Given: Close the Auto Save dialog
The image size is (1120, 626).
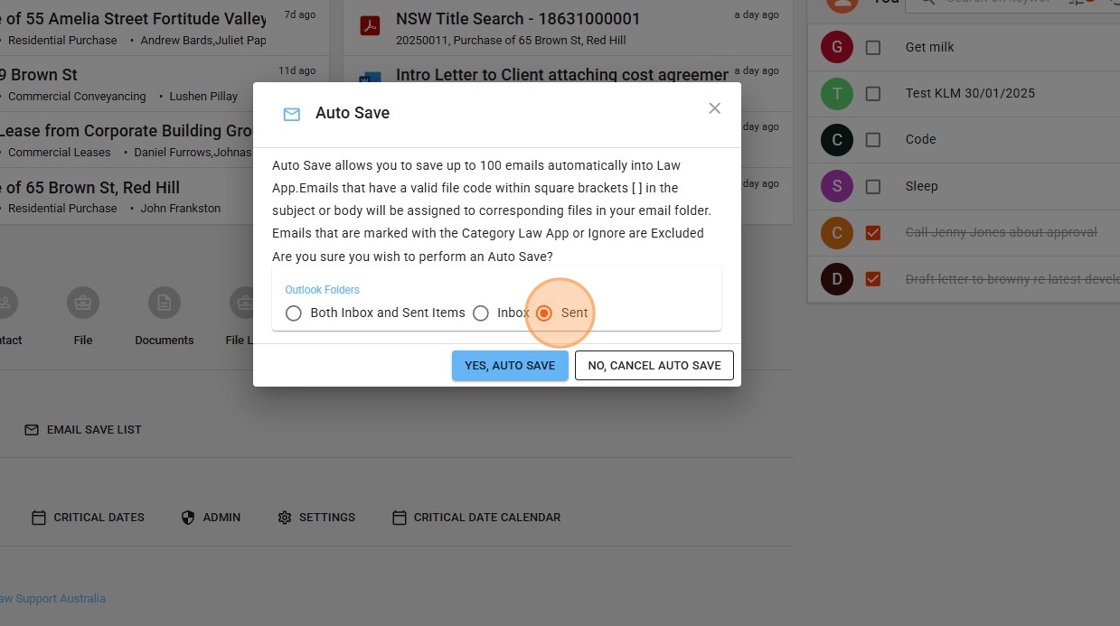Looking at the screenshot, I should [x=714, y=108].
